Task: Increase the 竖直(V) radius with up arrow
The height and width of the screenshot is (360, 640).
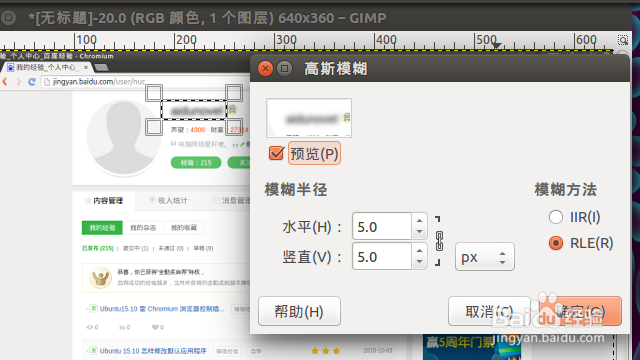Action: pos(419,250)
